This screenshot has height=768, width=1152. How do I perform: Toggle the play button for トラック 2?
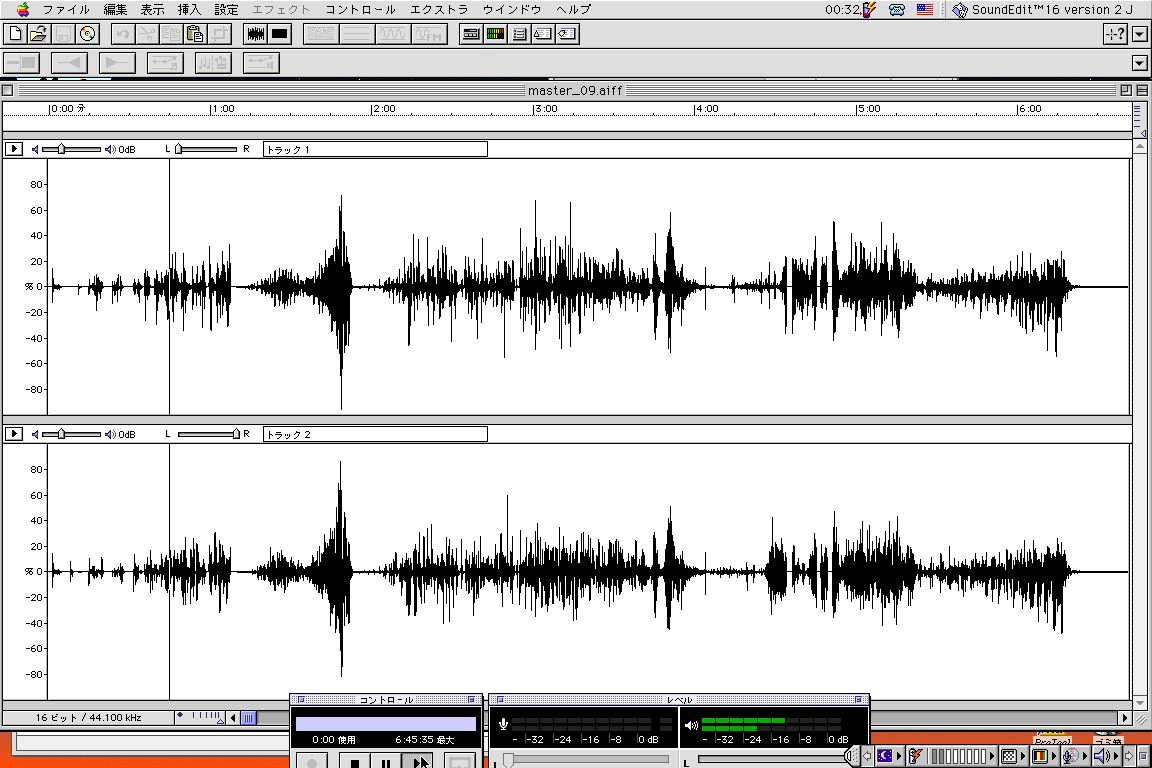tap(14, 434)
